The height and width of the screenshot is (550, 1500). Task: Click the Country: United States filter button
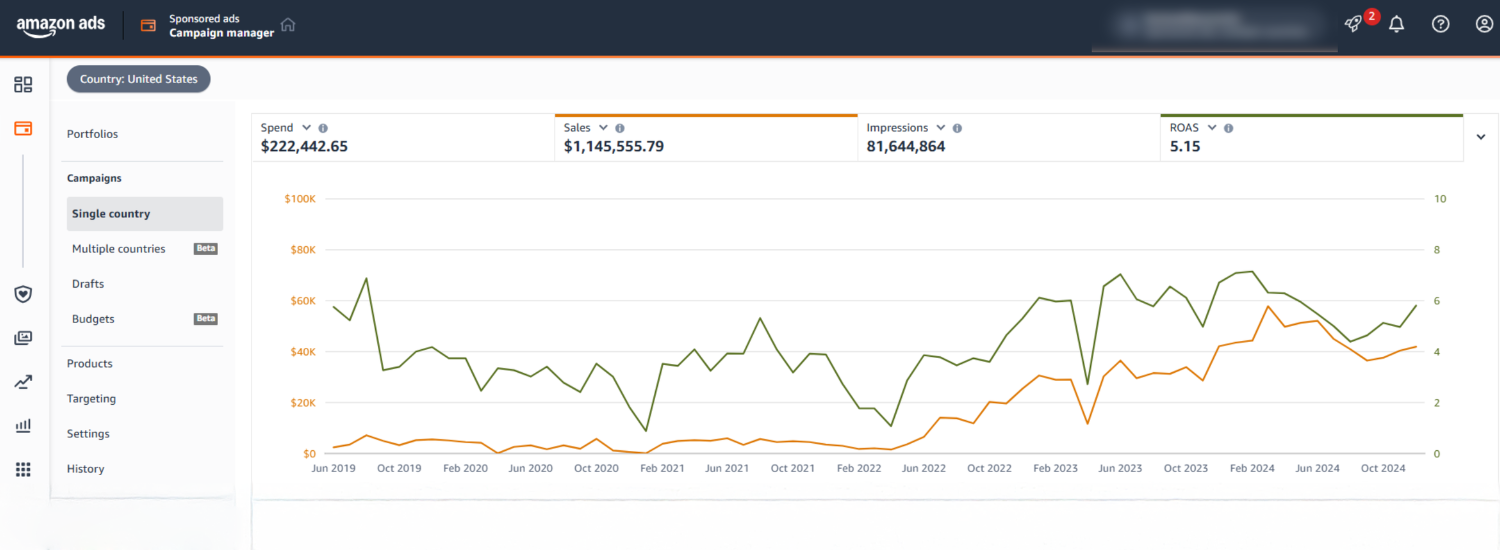tap(139, 79)
